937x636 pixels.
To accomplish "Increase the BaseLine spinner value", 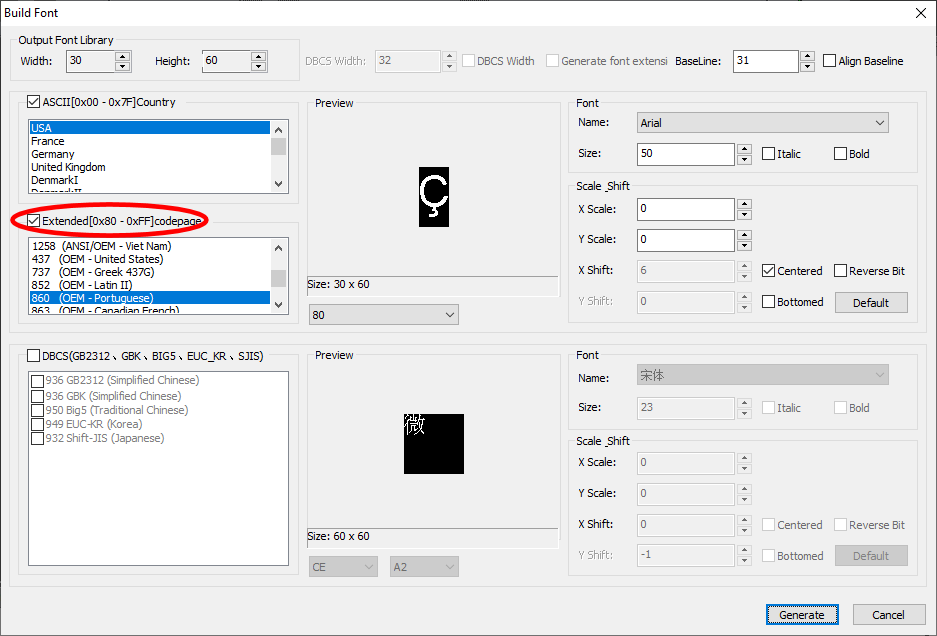I will 807,56.
